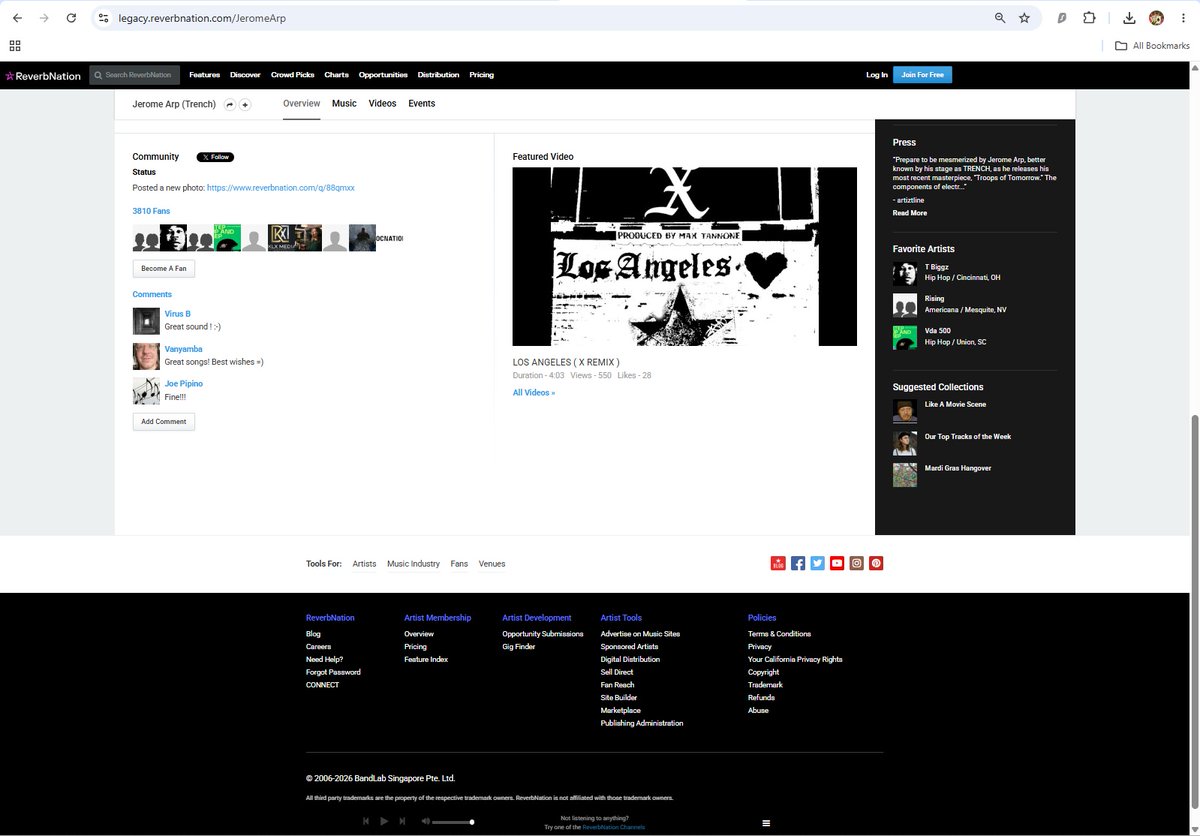Open the Chrome three-dot menu
This screenshot has width=1200, height=836.
pyautogui.click(x=1183, y=18)
